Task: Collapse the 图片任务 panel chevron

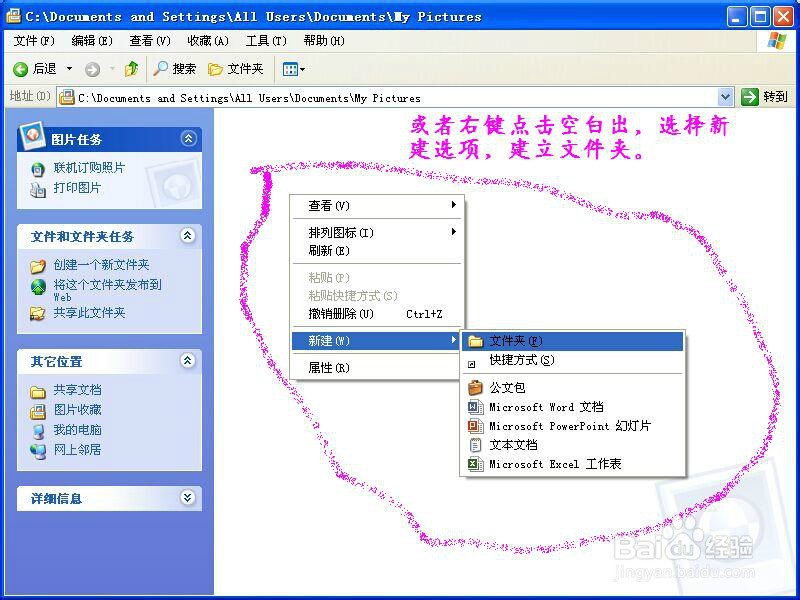Action: [x=188, y=139]
